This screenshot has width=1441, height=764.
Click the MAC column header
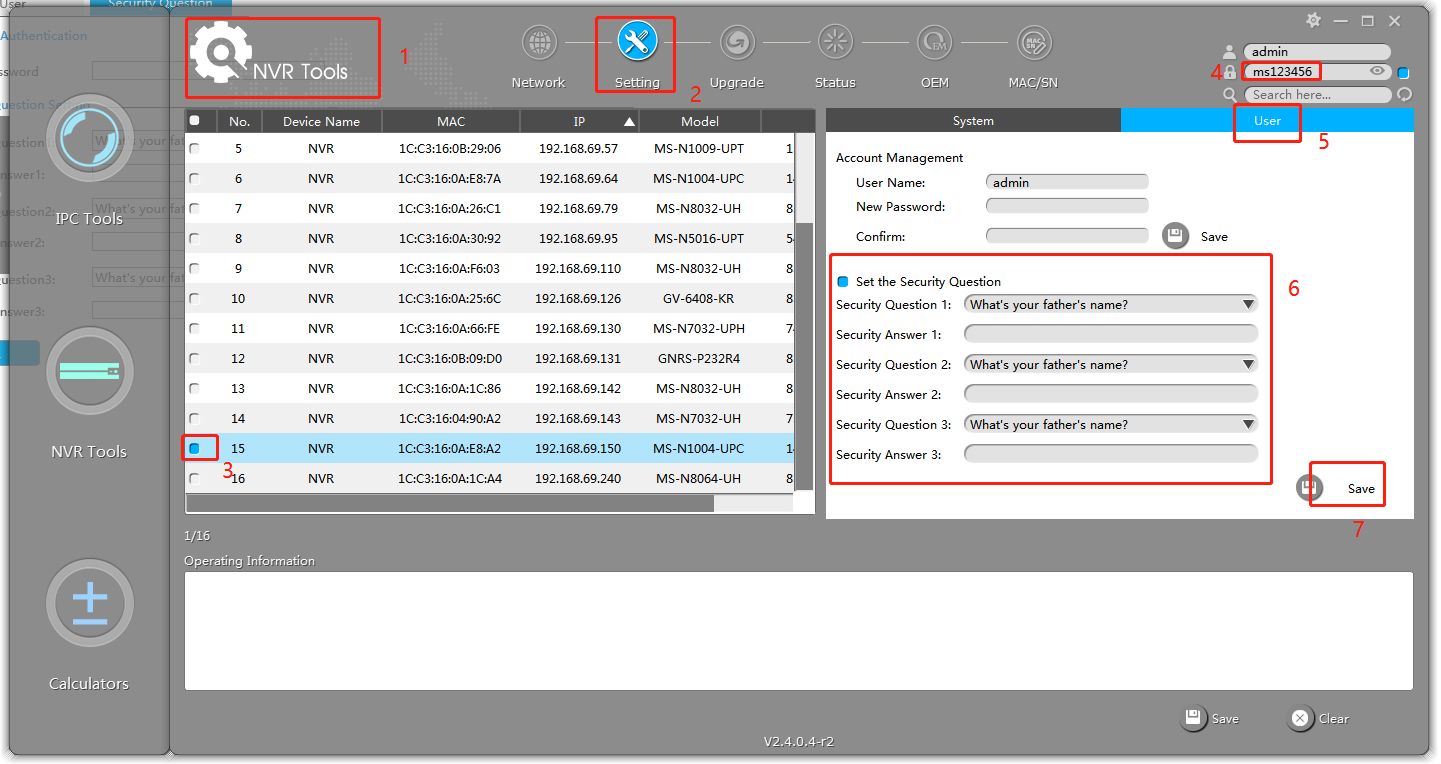tap(451, 122)
